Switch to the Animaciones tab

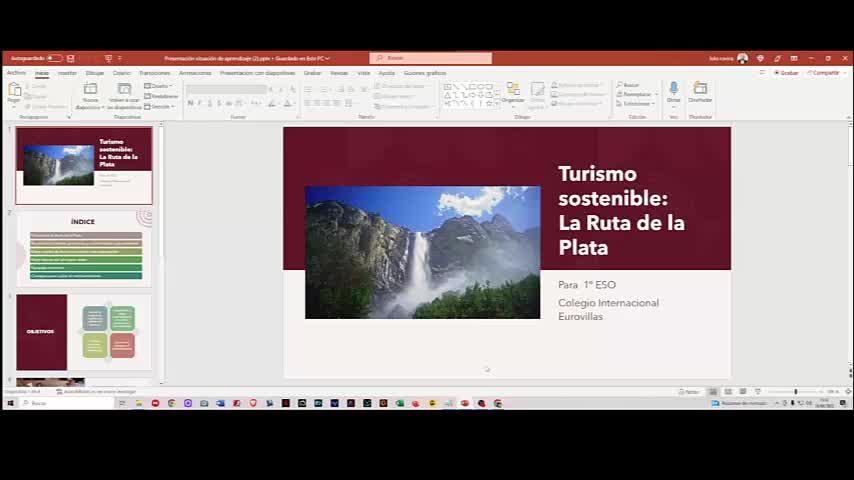195,73
